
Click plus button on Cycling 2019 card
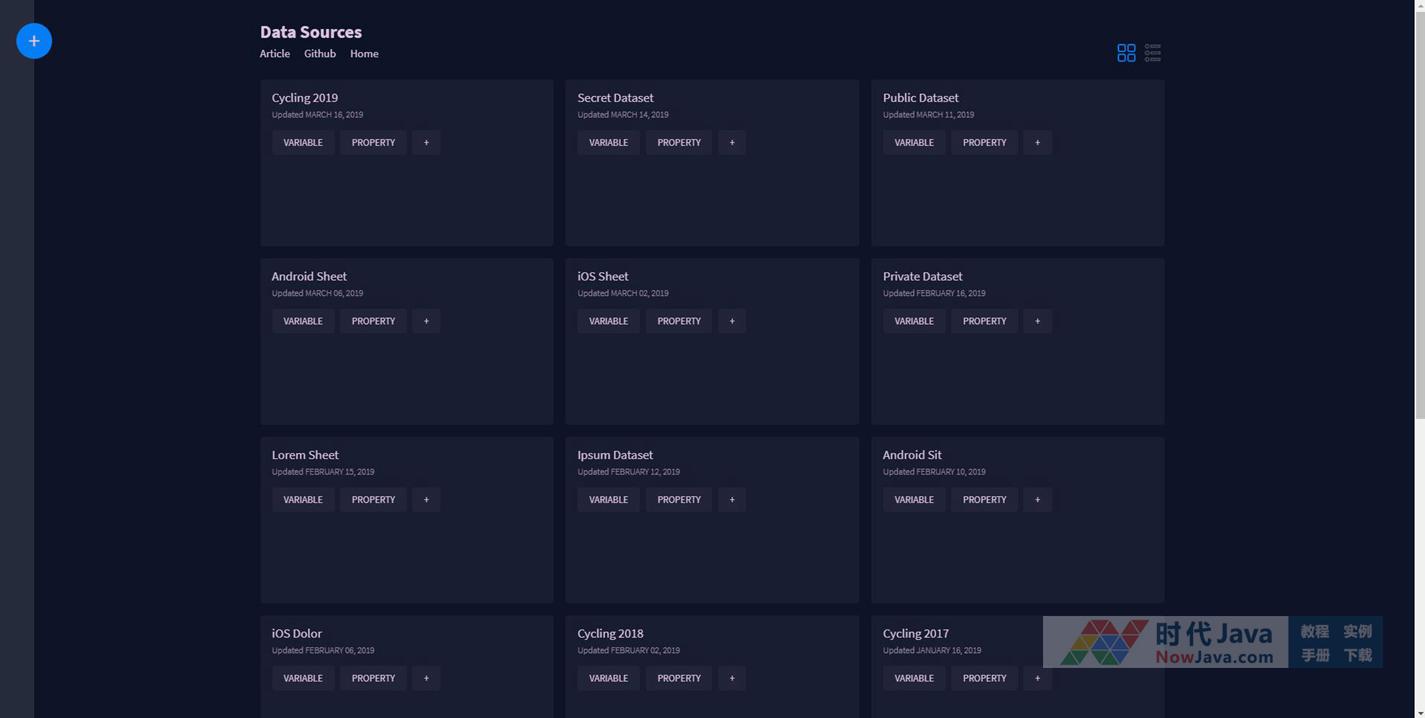[426, 143]
